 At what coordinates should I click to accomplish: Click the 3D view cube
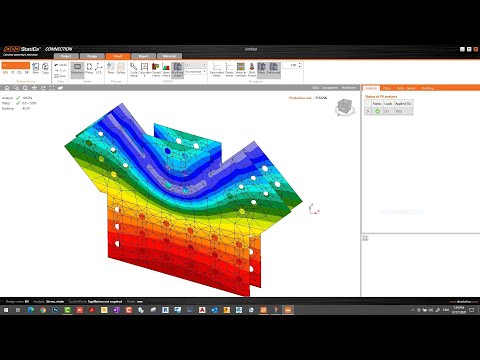point(344,107)
